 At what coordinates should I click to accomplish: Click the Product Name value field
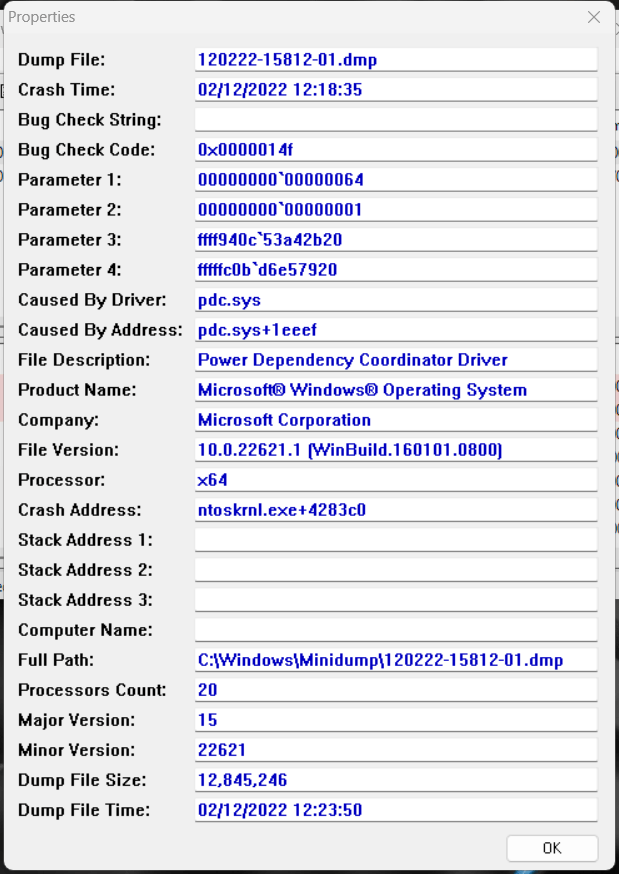pyautogui.click(x=396, y=390)
